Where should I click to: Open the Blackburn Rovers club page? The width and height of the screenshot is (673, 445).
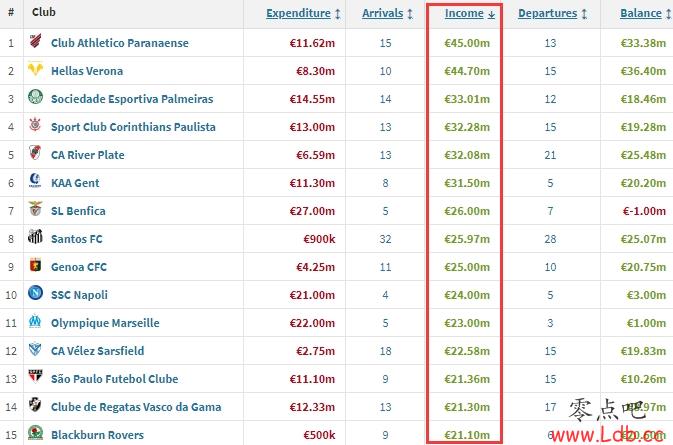96,435
